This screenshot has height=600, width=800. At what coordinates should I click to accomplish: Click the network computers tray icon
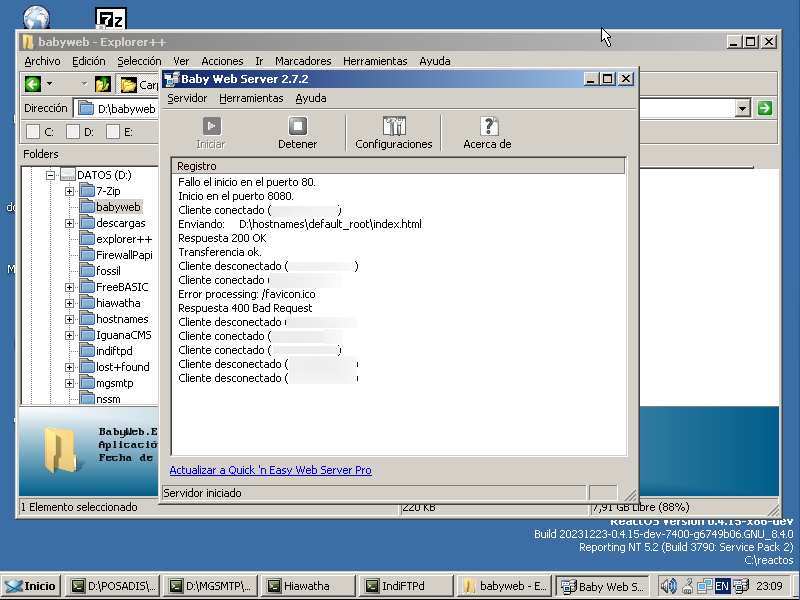pyautogui.click(x=705, y=586)
